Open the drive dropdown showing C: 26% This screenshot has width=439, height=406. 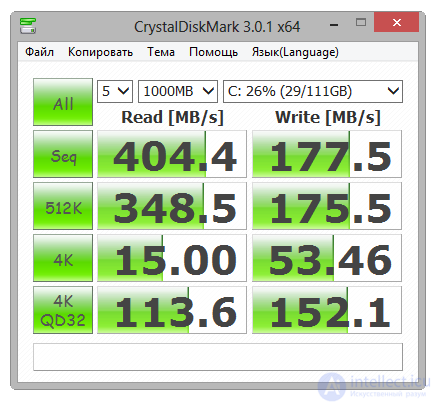tap(313, 91)
